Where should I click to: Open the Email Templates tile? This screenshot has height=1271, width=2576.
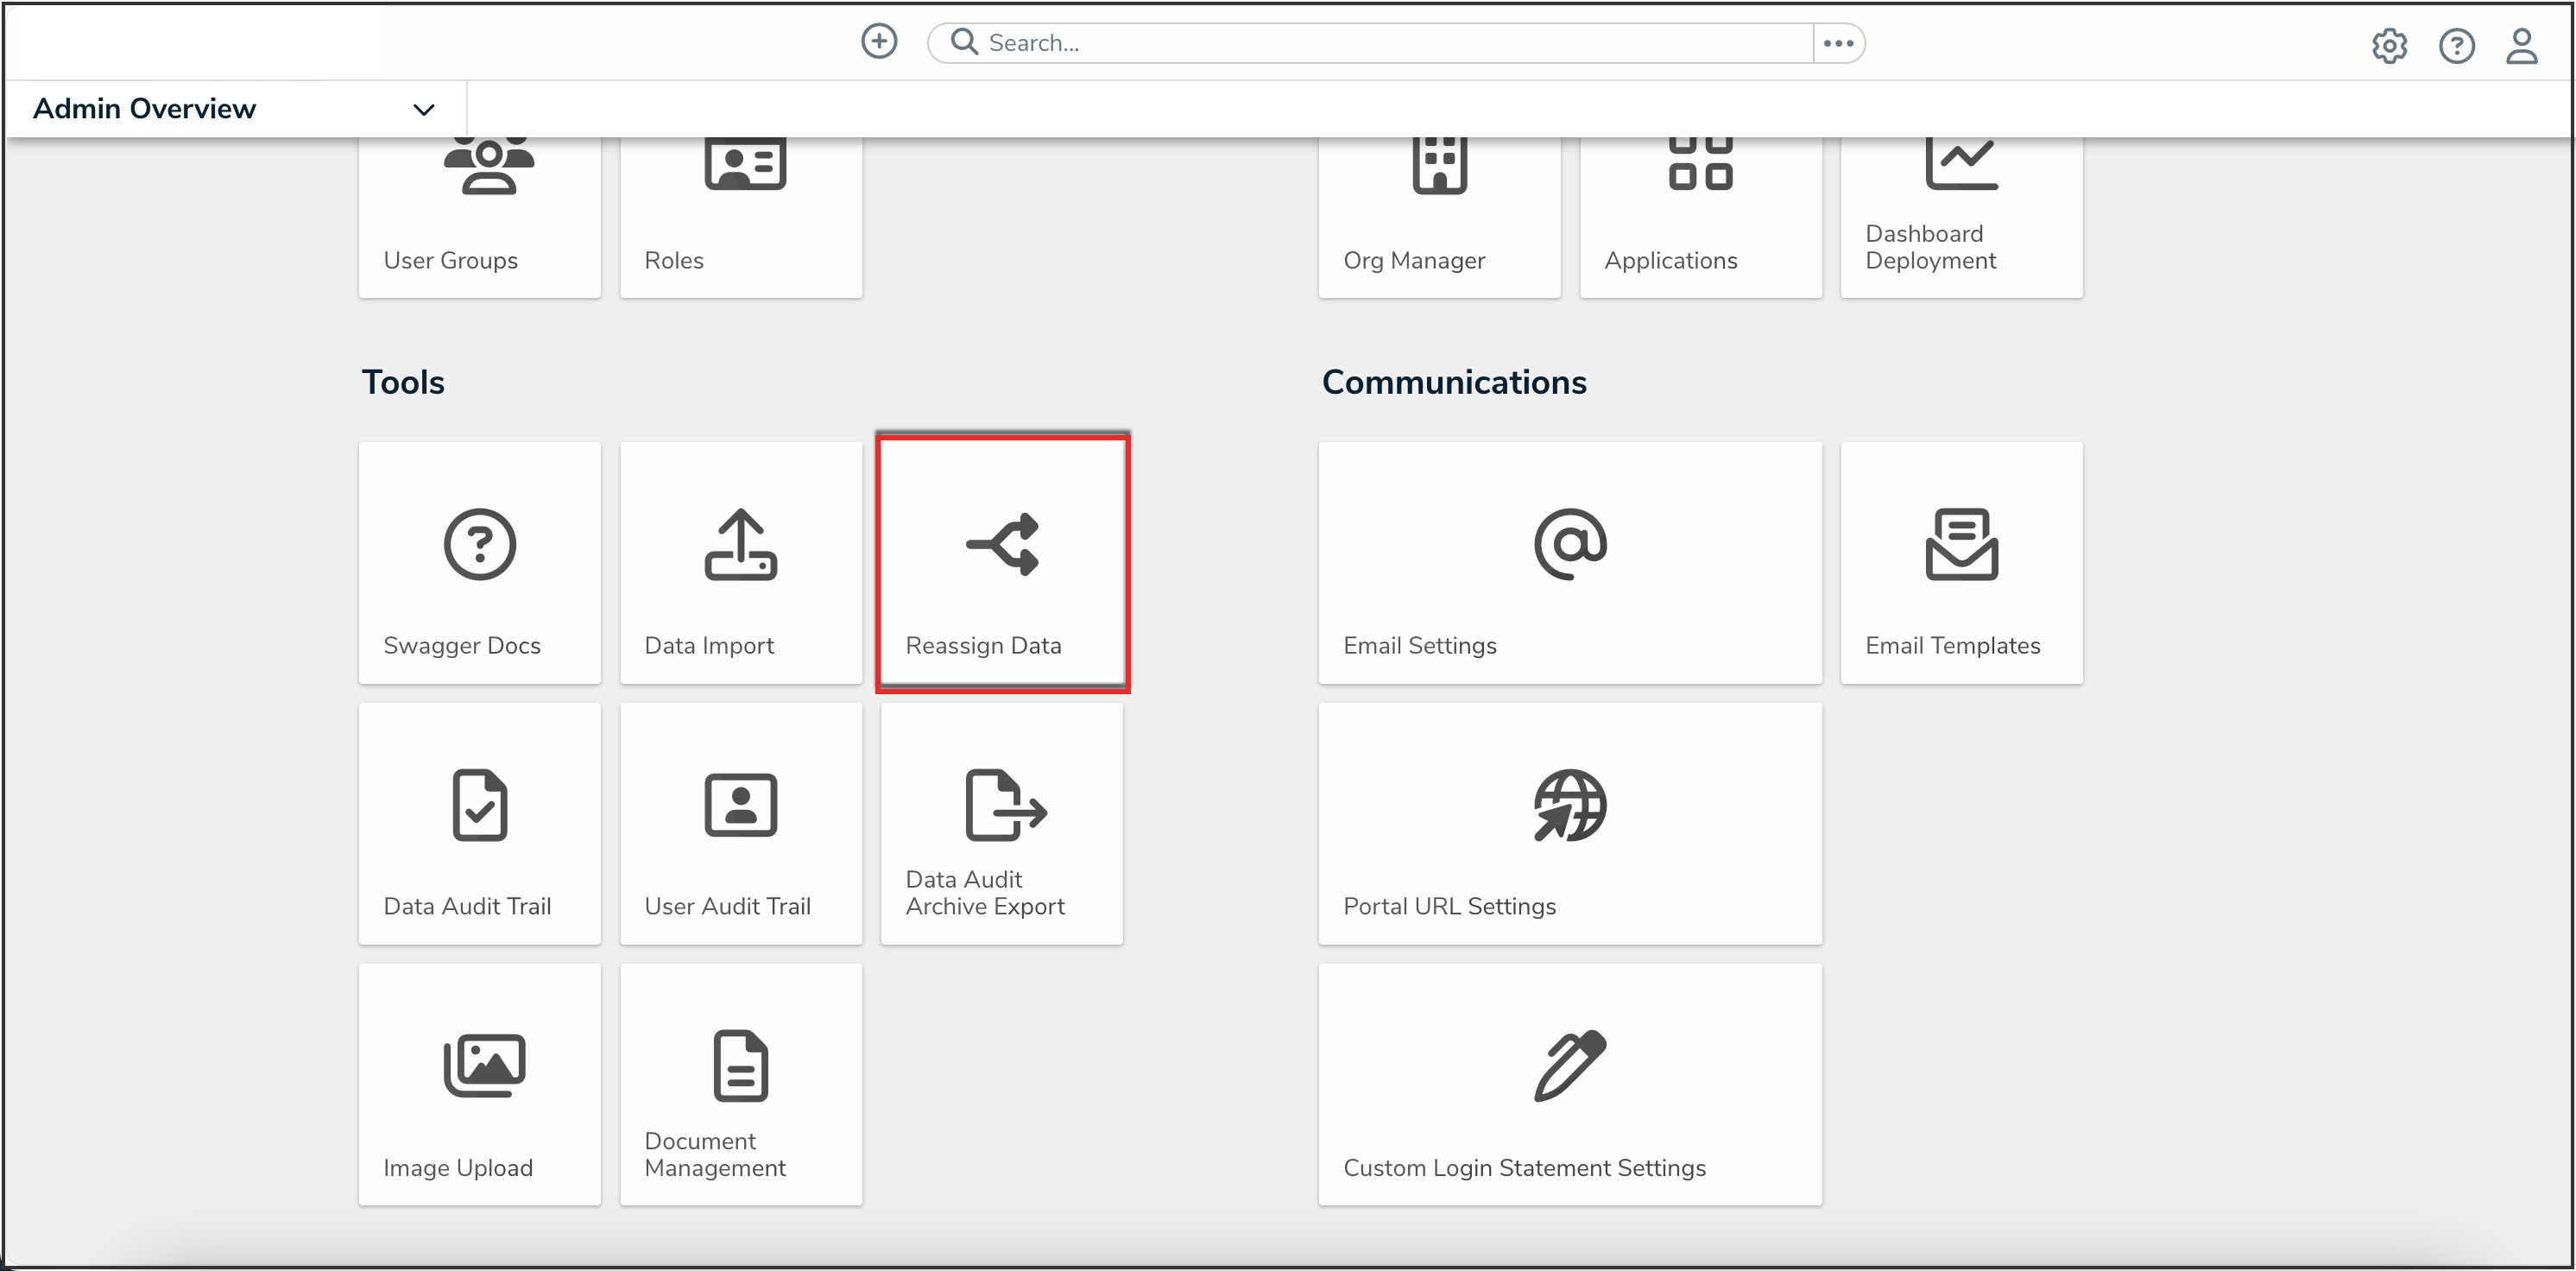(1961, 563)
